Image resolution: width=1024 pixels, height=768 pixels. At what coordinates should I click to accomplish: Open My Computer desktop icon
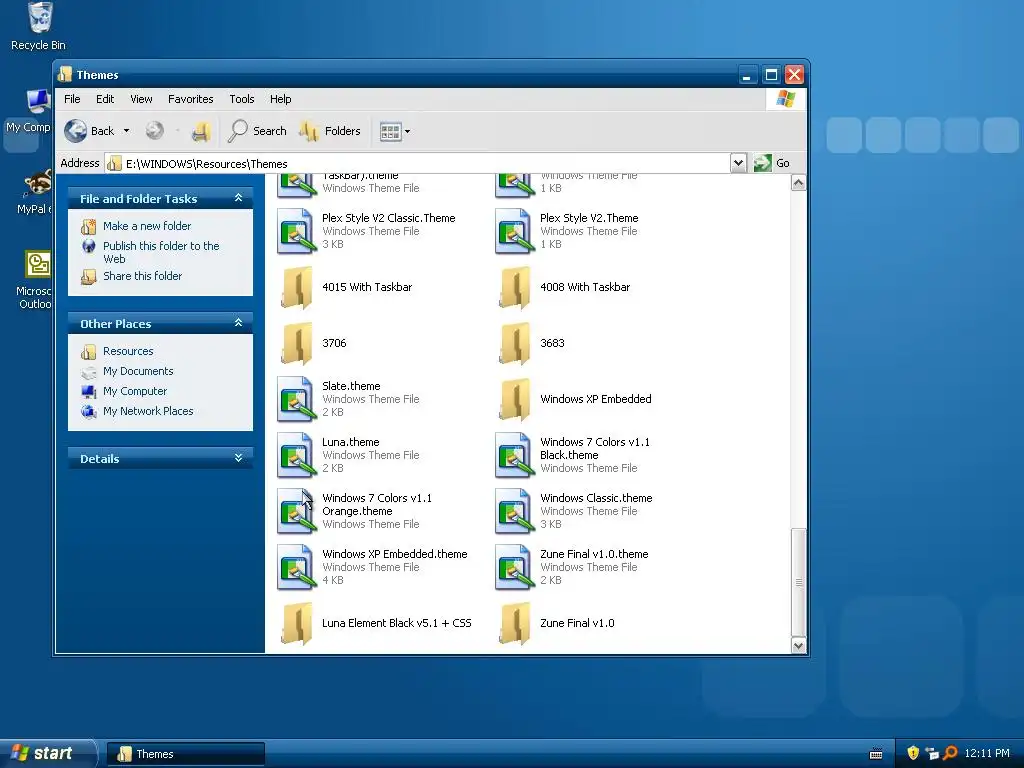click(x=28, y=112)
